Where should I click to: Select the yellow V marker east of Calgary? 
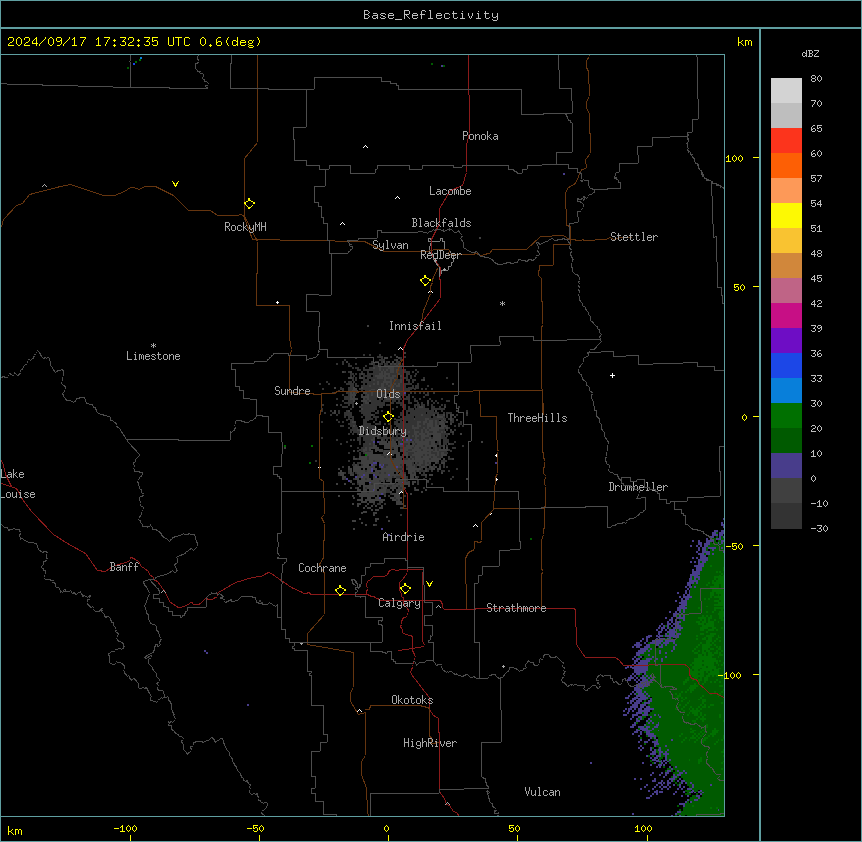429,584
